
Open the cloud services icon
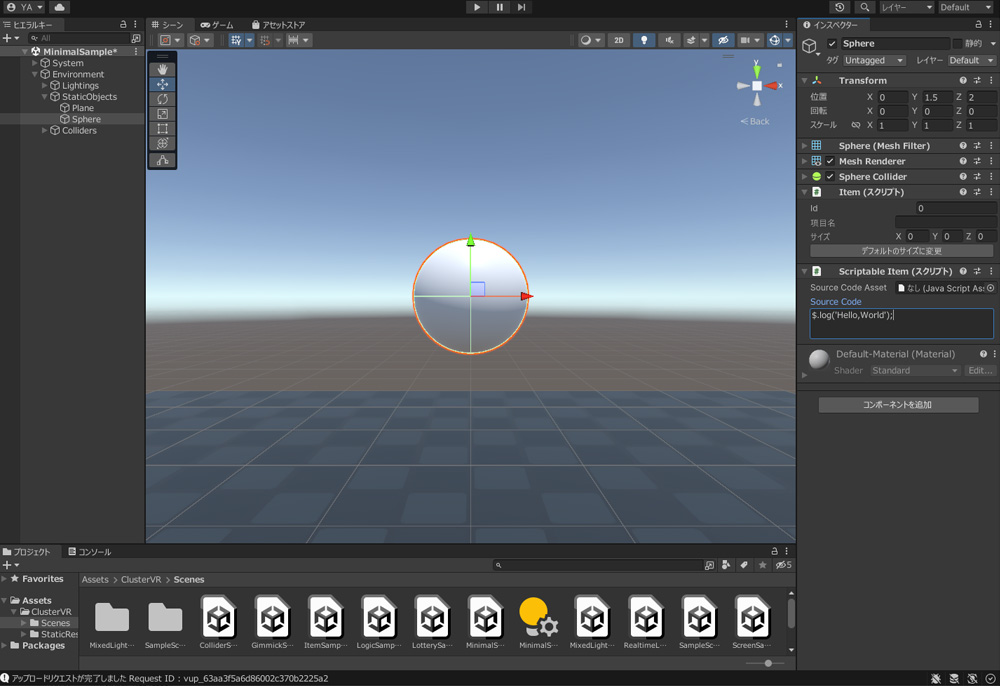coord(59,7)
